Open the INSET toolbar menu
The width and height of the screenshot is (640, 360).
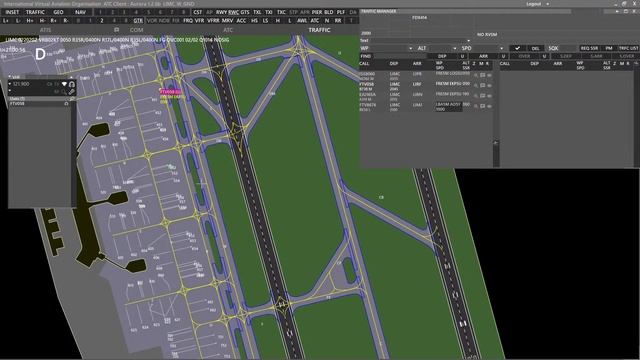point(12,12)
